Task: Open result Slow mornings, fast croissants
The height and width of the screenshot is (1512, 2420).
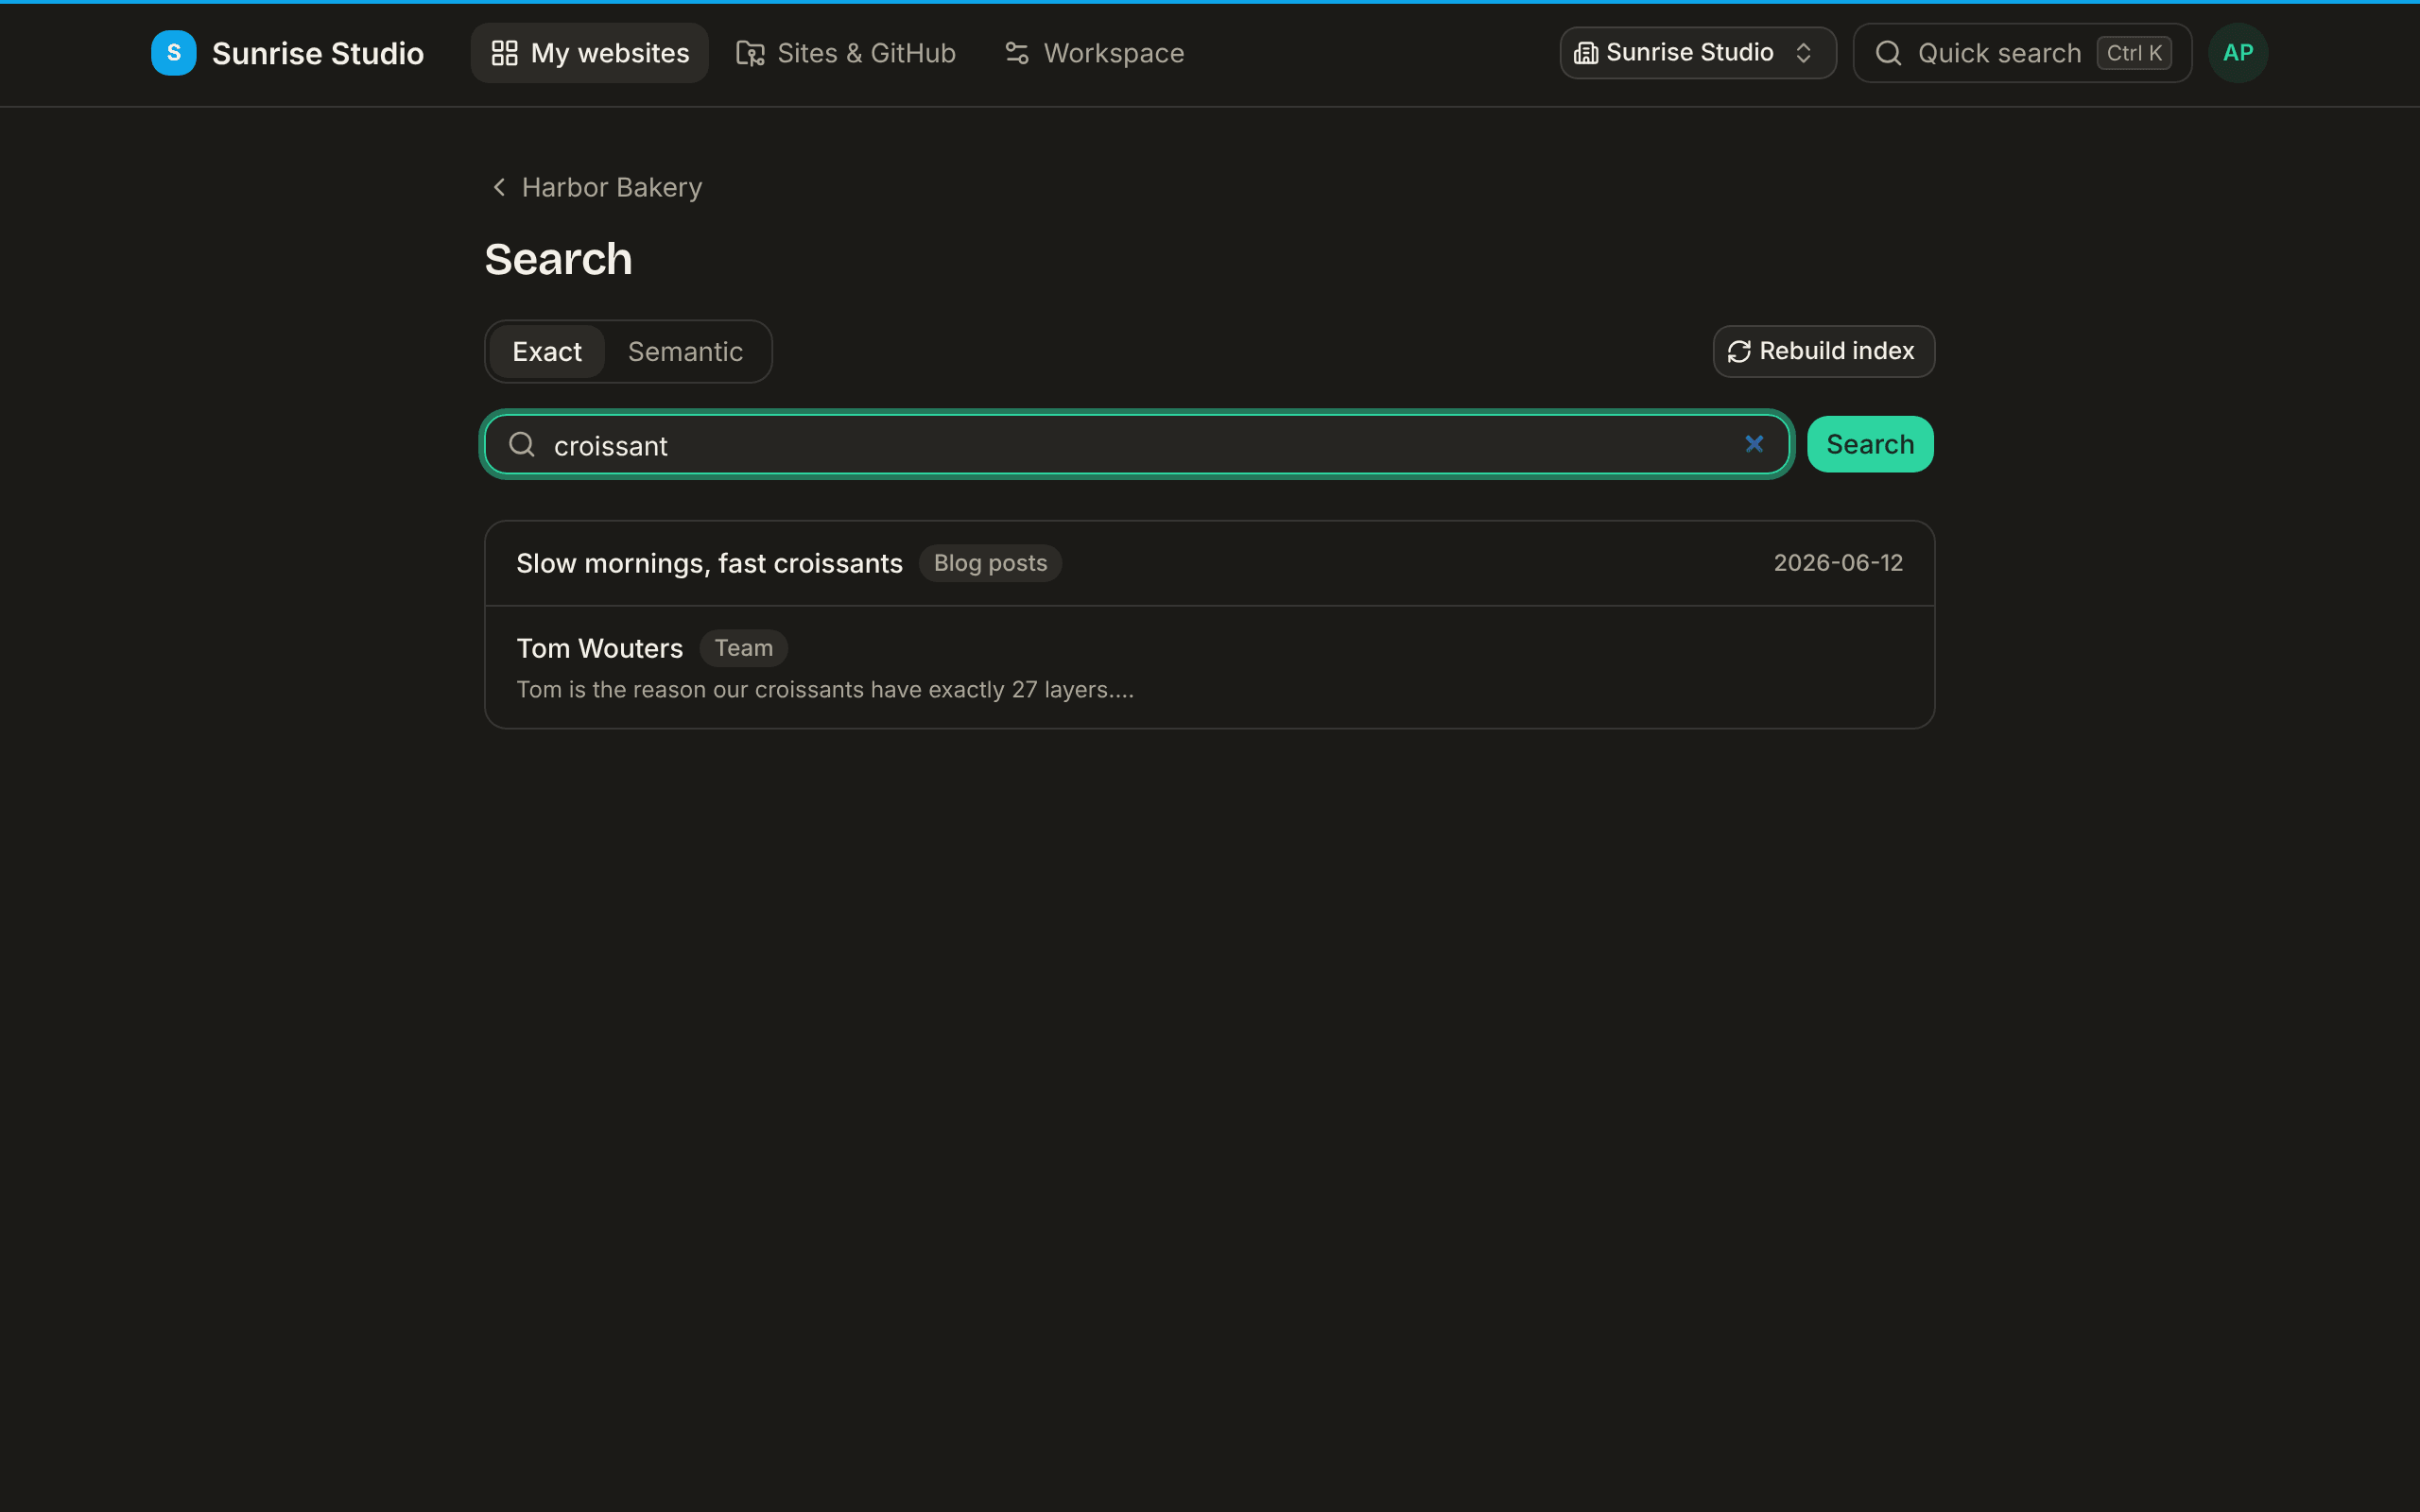Action: click(x=1209, y=563)
